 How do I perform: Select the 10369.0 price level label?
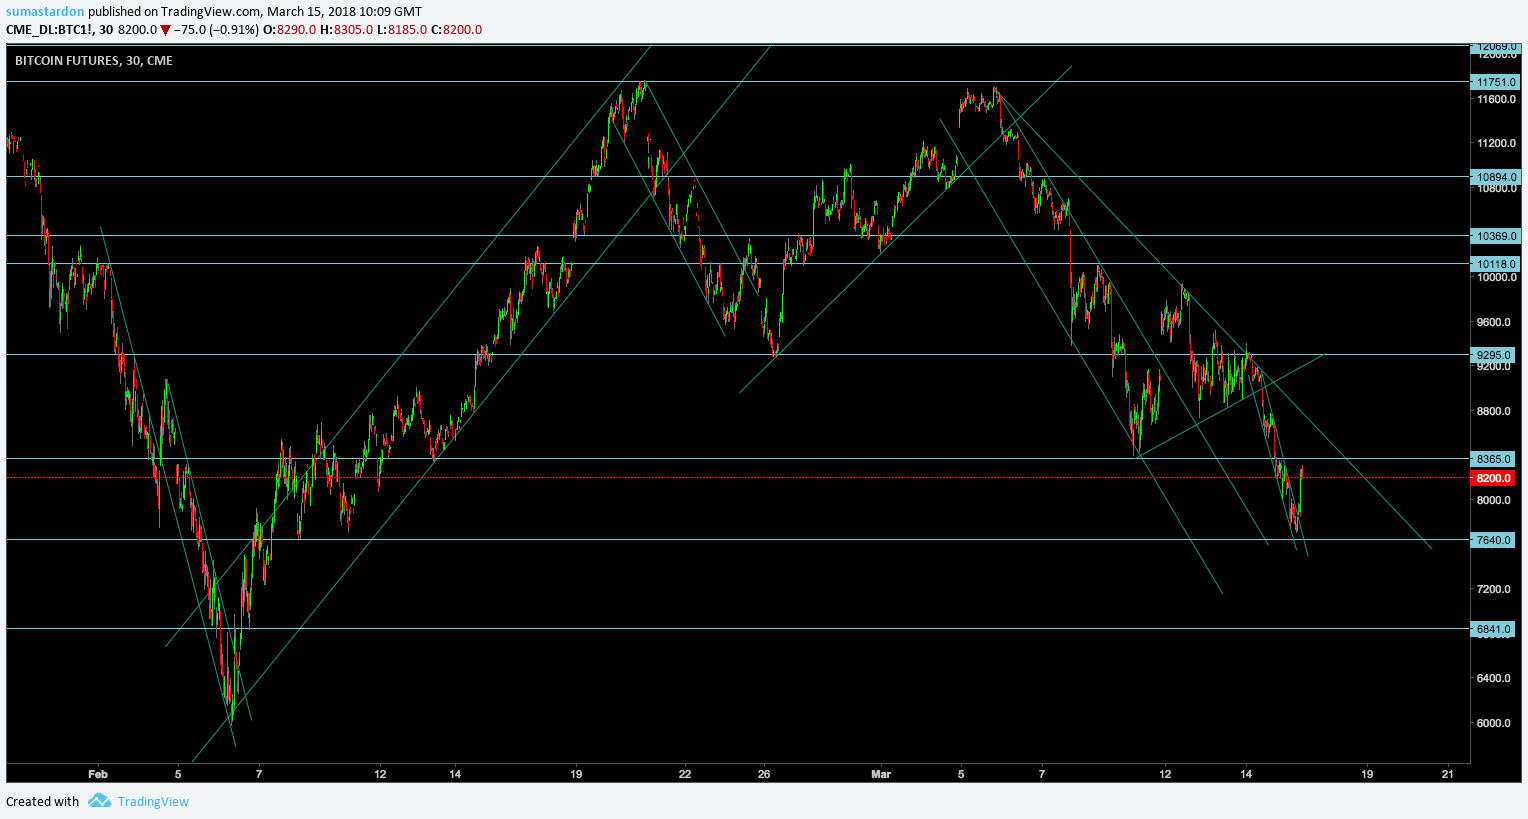1496,236
